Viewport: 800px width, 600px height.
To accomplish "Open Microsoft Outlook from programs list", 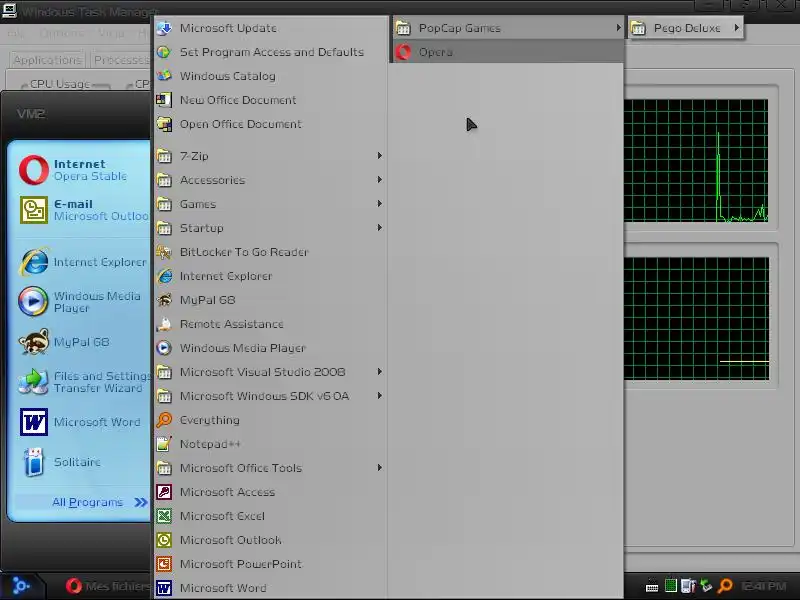I will point(270,540).
